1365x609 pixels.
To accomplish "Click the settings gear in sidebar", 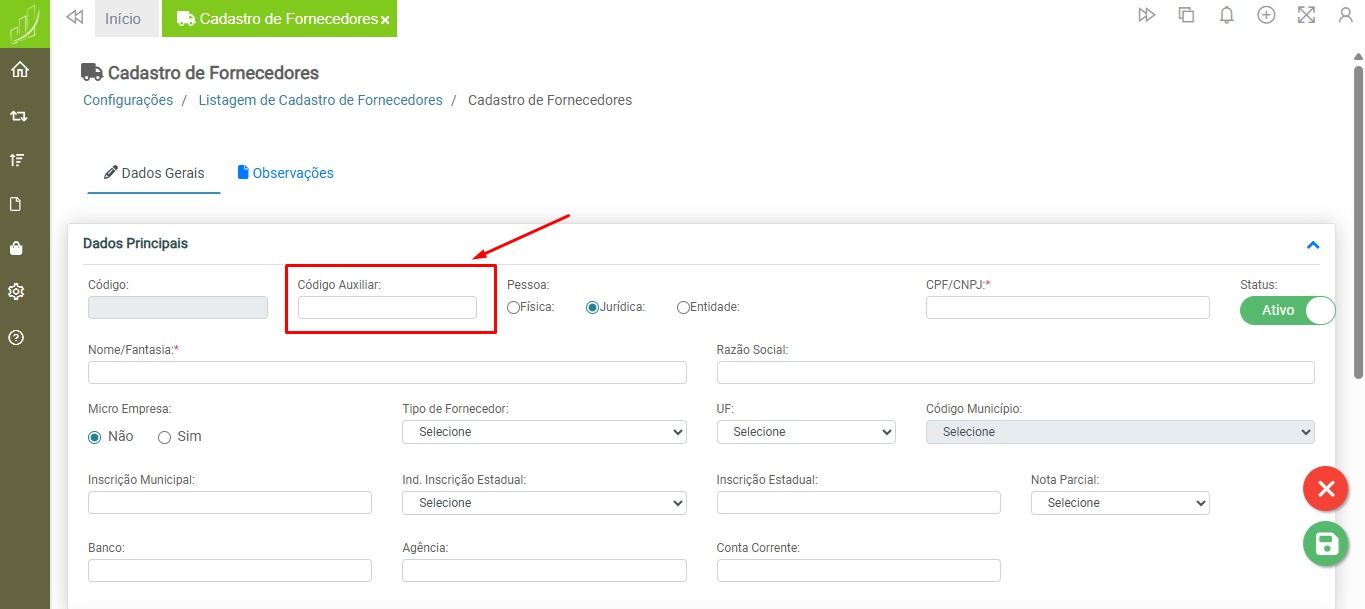I will point(17,292).
